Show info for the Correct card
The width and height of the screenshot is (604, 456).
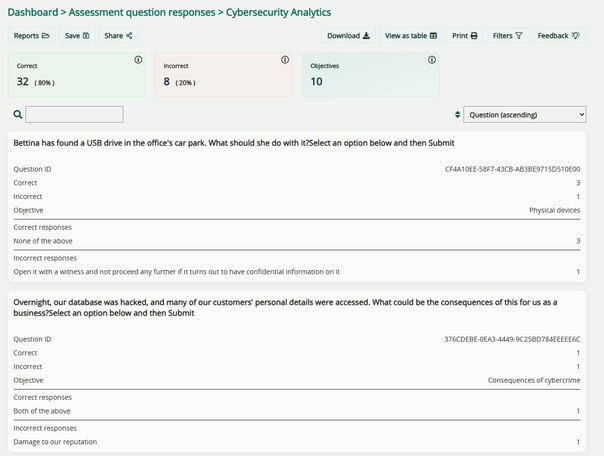[x=138, y=60]
